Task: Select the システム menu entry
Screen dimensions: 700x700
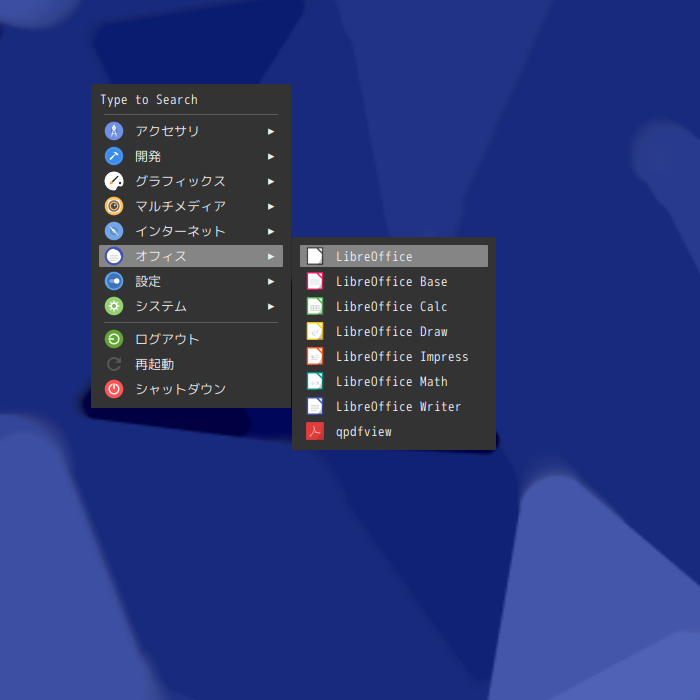Action: pyautogui.click(x=191, y=306)
